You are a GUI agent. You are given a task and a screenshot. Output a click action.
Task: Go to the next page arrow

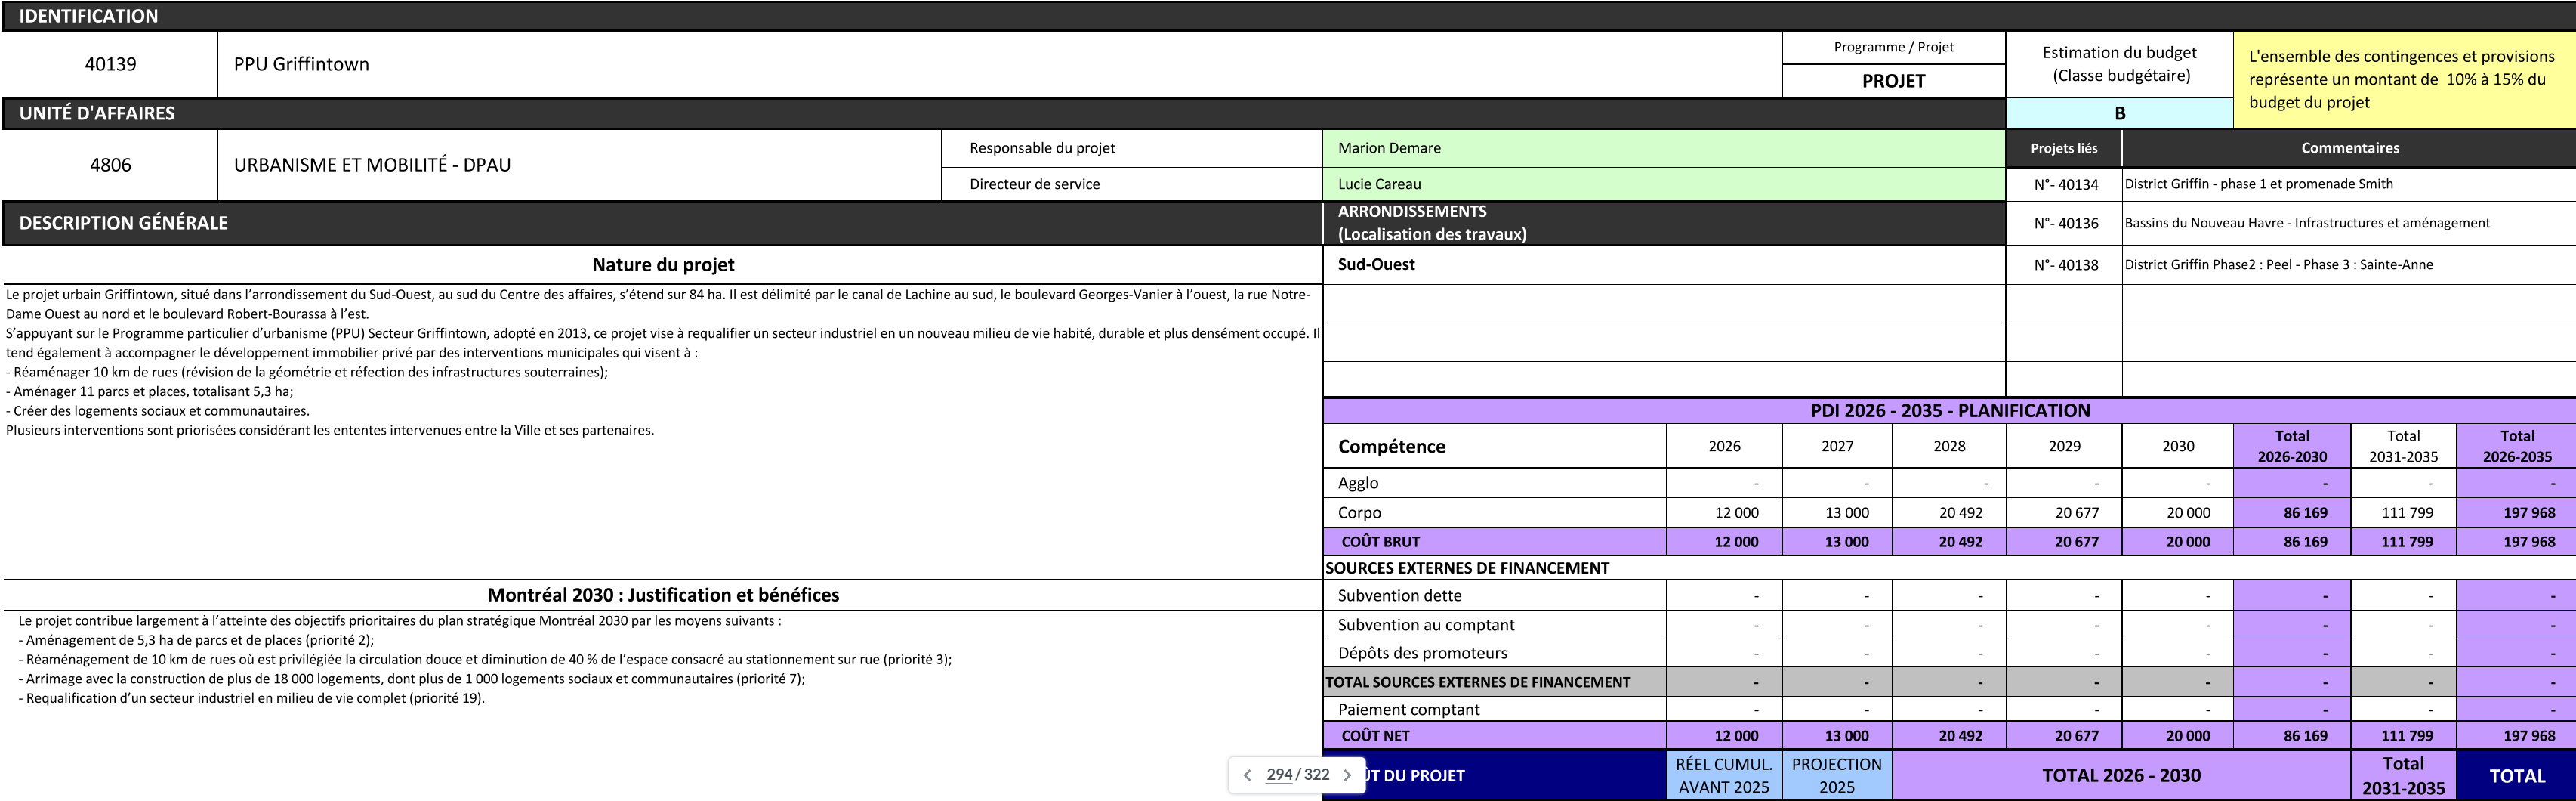pyautogui.click(x=1347, y=775)
